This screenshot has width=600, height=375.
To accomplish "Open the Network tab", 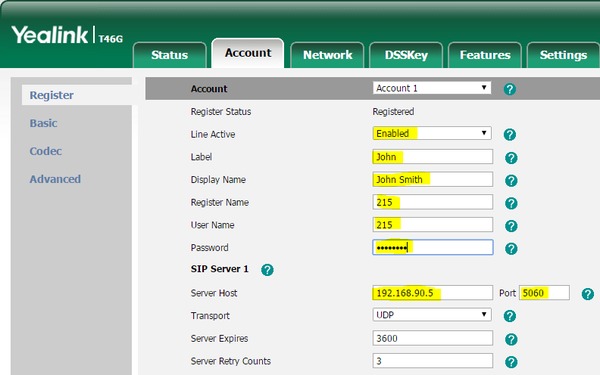I will tap(328, 55).
